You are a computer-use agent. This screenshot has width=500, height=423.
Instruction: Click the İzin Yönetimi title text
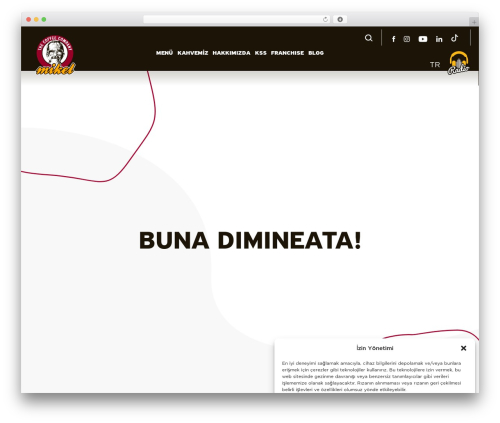375,348
